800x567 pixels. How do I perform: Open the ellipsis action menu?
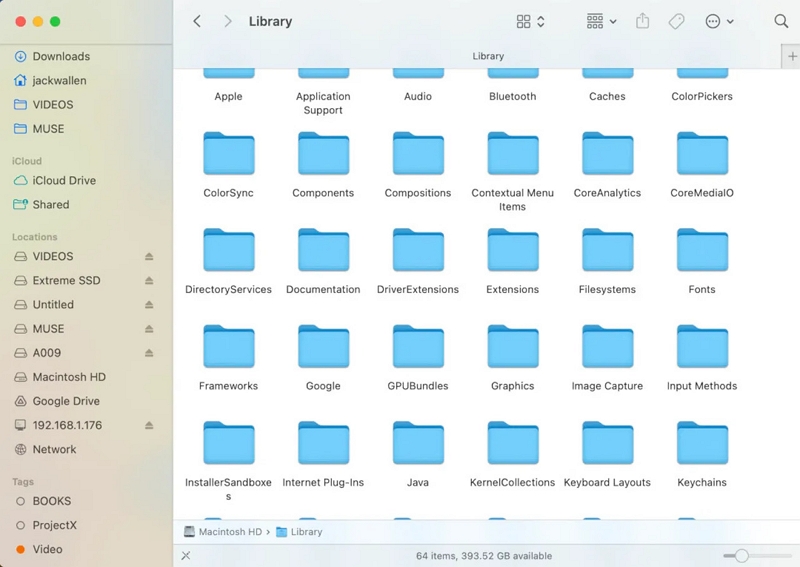(719, 21)
